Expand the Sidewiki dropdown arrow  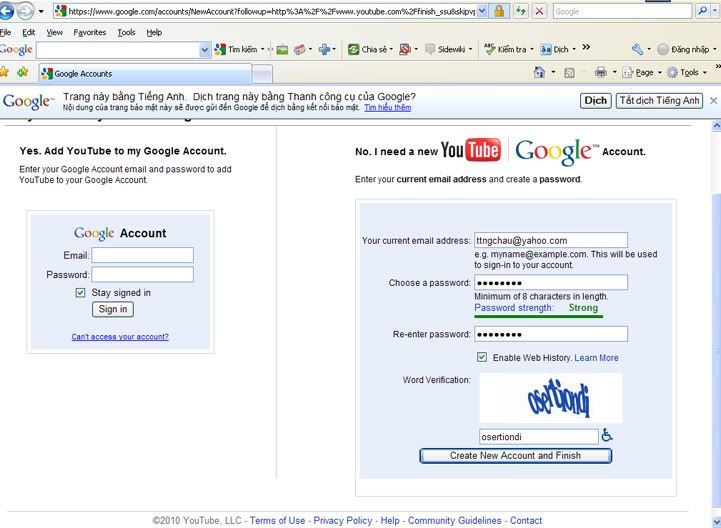[x=470, y=49]
